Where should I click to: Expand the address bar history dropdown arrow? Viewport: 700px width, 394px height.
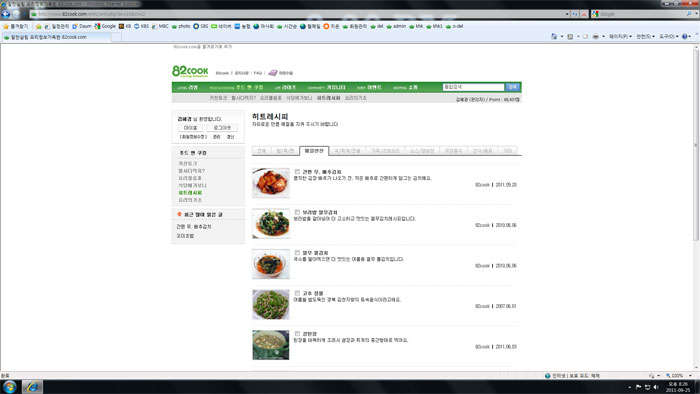pos(567,14)
